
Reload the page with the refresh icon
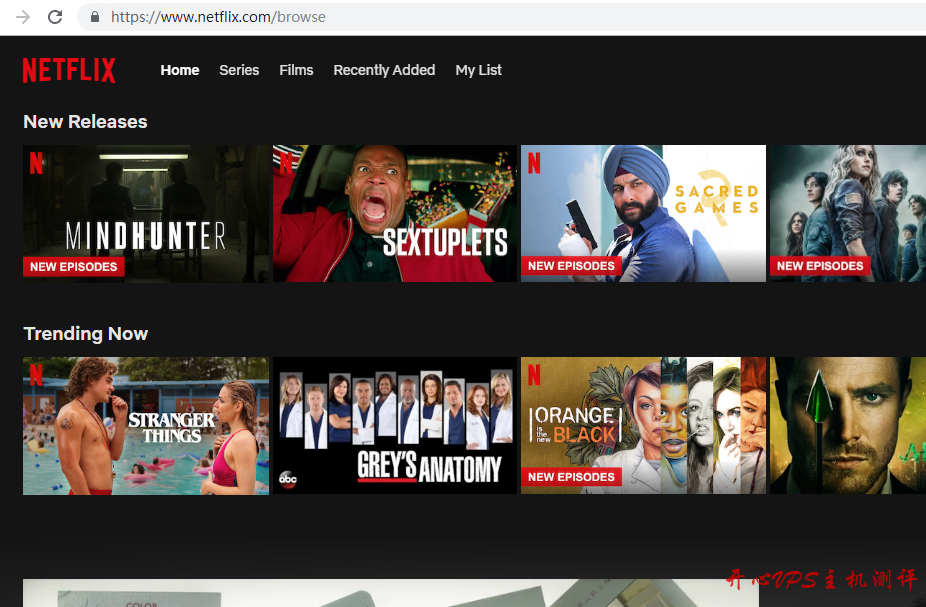point(55,17)
